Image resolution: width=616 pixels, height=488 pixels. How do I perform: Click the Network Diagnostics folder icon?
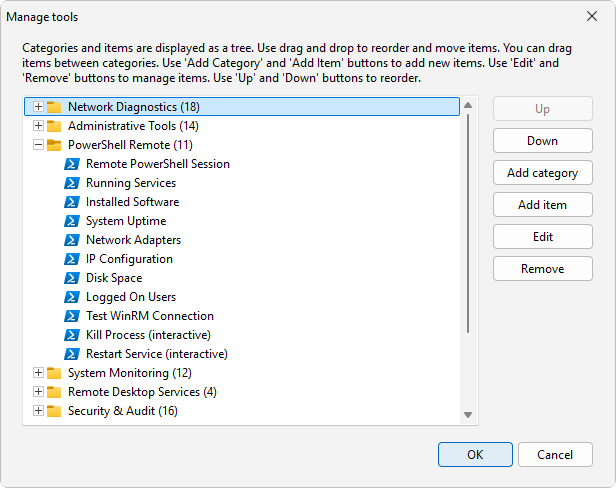pyautogui.click(x=54, y=107)
